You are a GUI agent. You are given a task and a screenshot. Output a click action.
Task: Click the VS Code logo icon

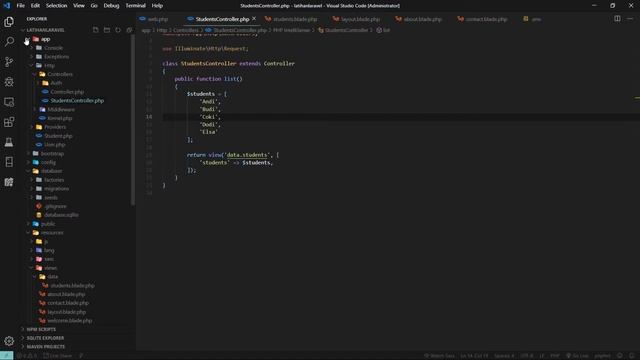click(x=7, y=6)
